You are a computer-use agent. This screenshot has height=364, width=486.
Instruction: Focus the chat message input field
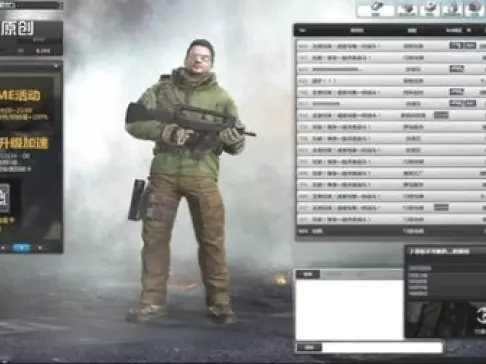(x=382, y=347)
